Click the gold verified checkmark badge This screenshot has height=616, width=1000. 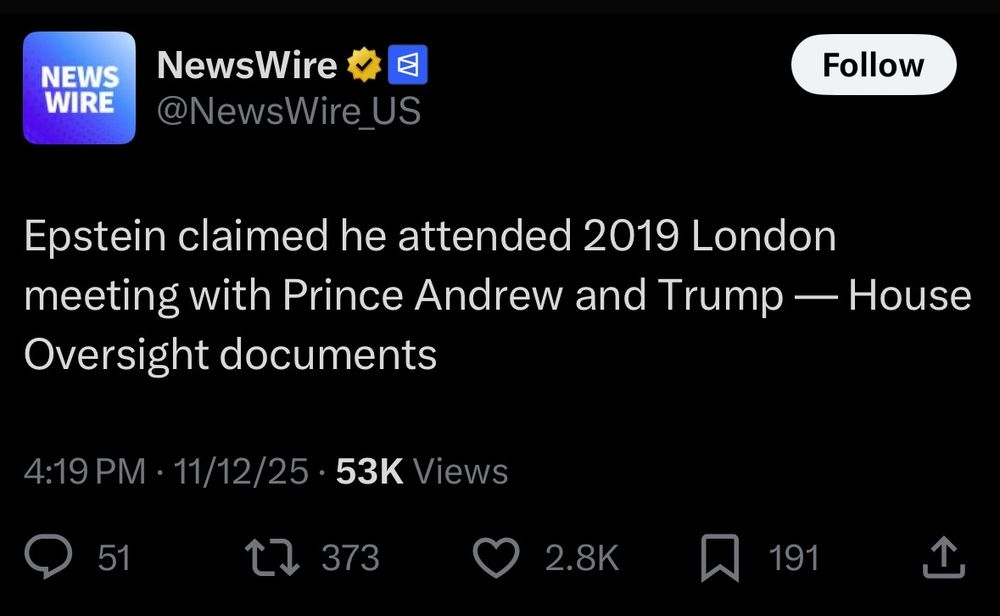pos(363,63)
